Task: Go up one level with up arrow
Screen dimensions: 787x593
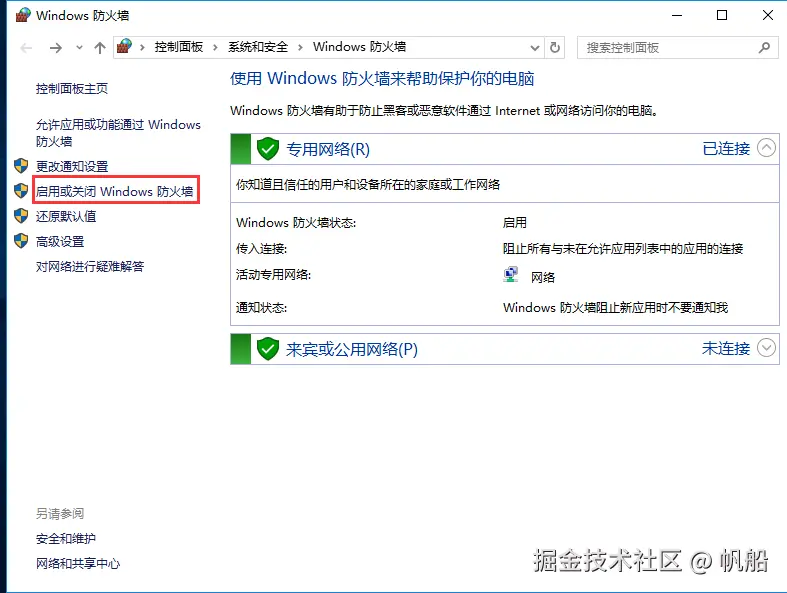Action: [100, 48]
